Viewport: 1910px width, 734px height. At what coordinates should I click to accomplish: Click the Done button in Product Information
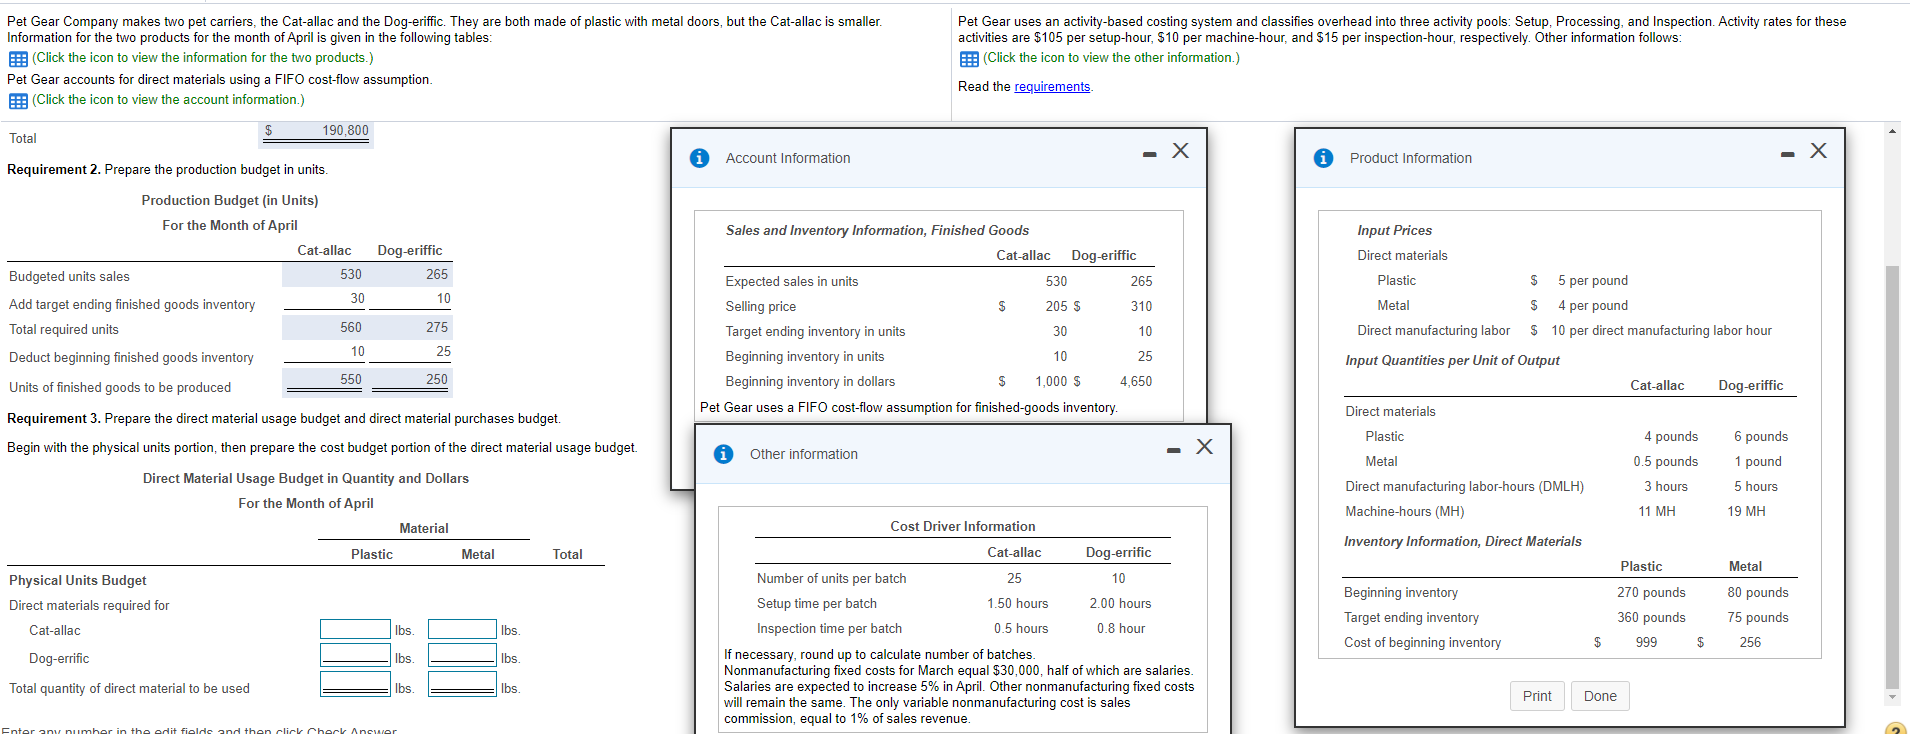[1600, 696]
